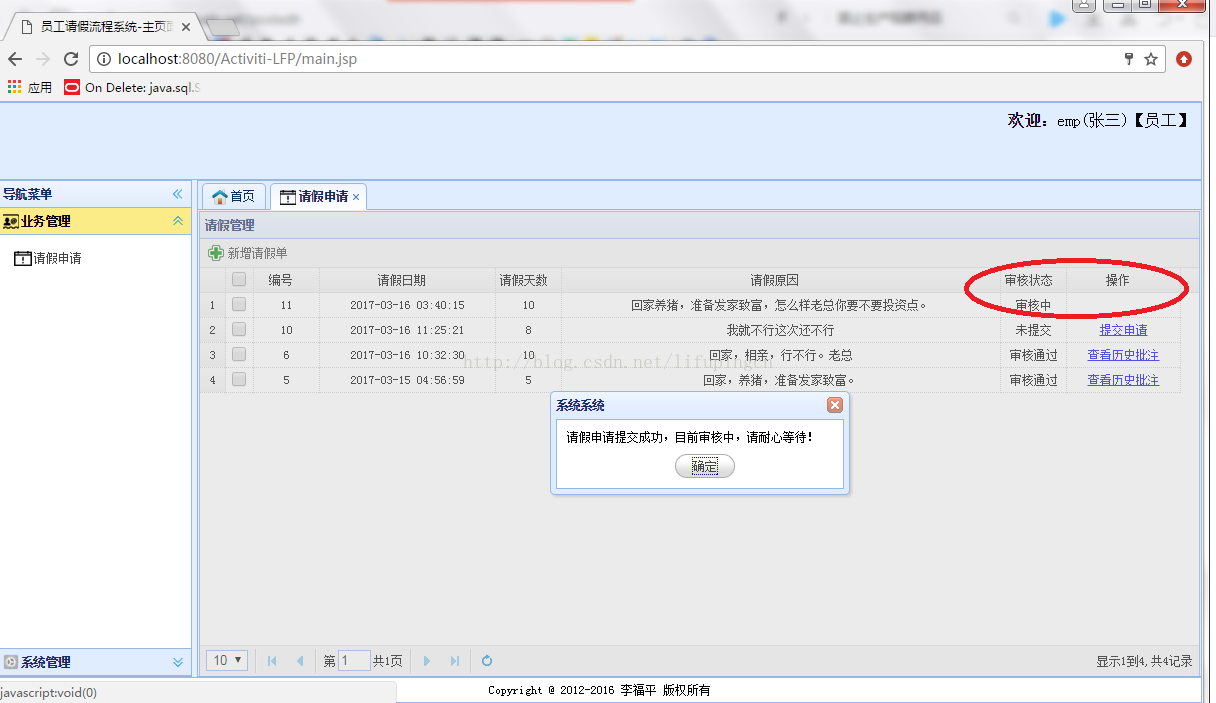Click the page number input field
The height and width of the screenshot is (703, 1216).
[354, 660]
